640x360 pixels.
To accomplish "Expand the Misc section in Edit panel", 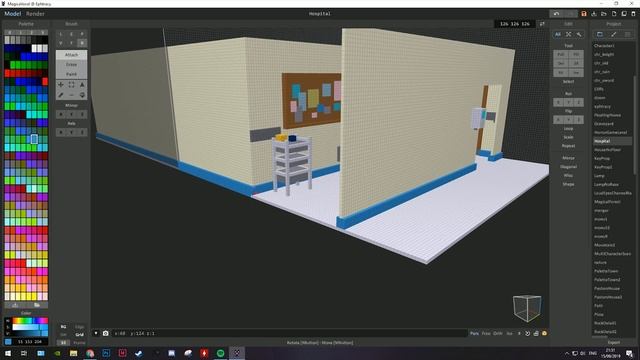I will [x=568, y=176].
